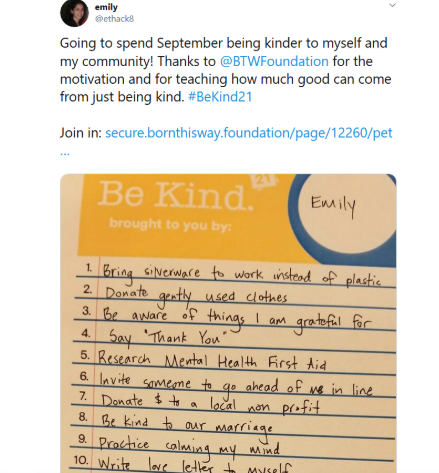Click list item 8 Be kind to marriage
Screen dimensions: 439x473
[176, 424]
